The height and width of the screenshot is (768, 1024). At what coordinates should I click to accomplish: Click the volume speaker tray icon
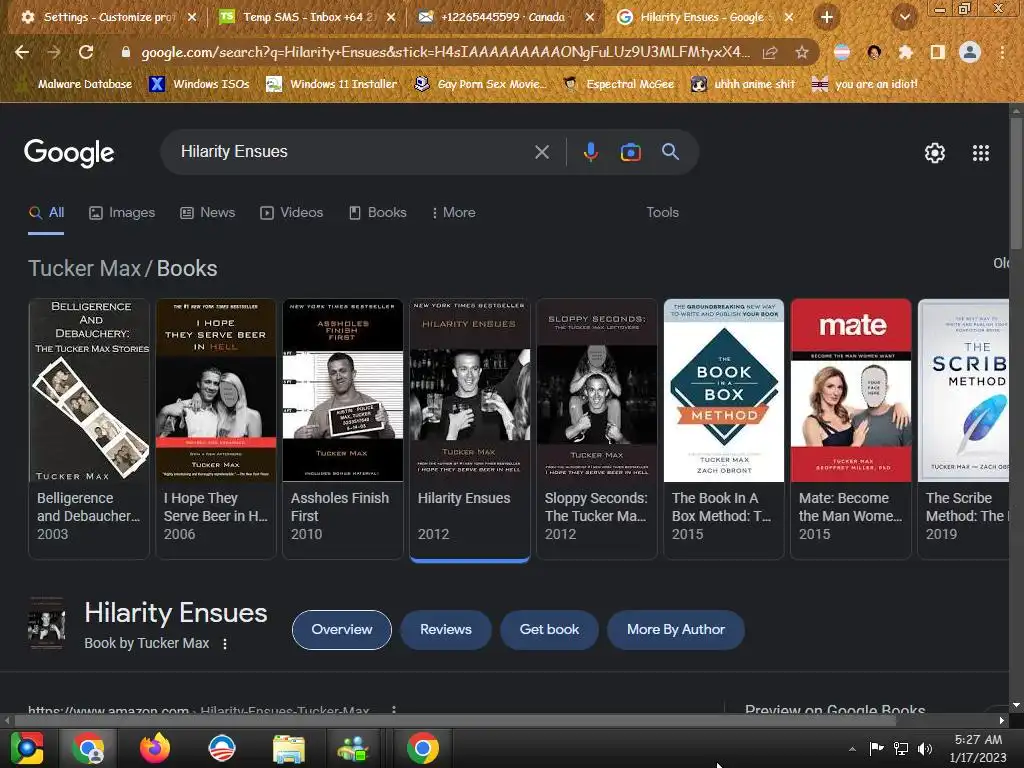[925, 749]
